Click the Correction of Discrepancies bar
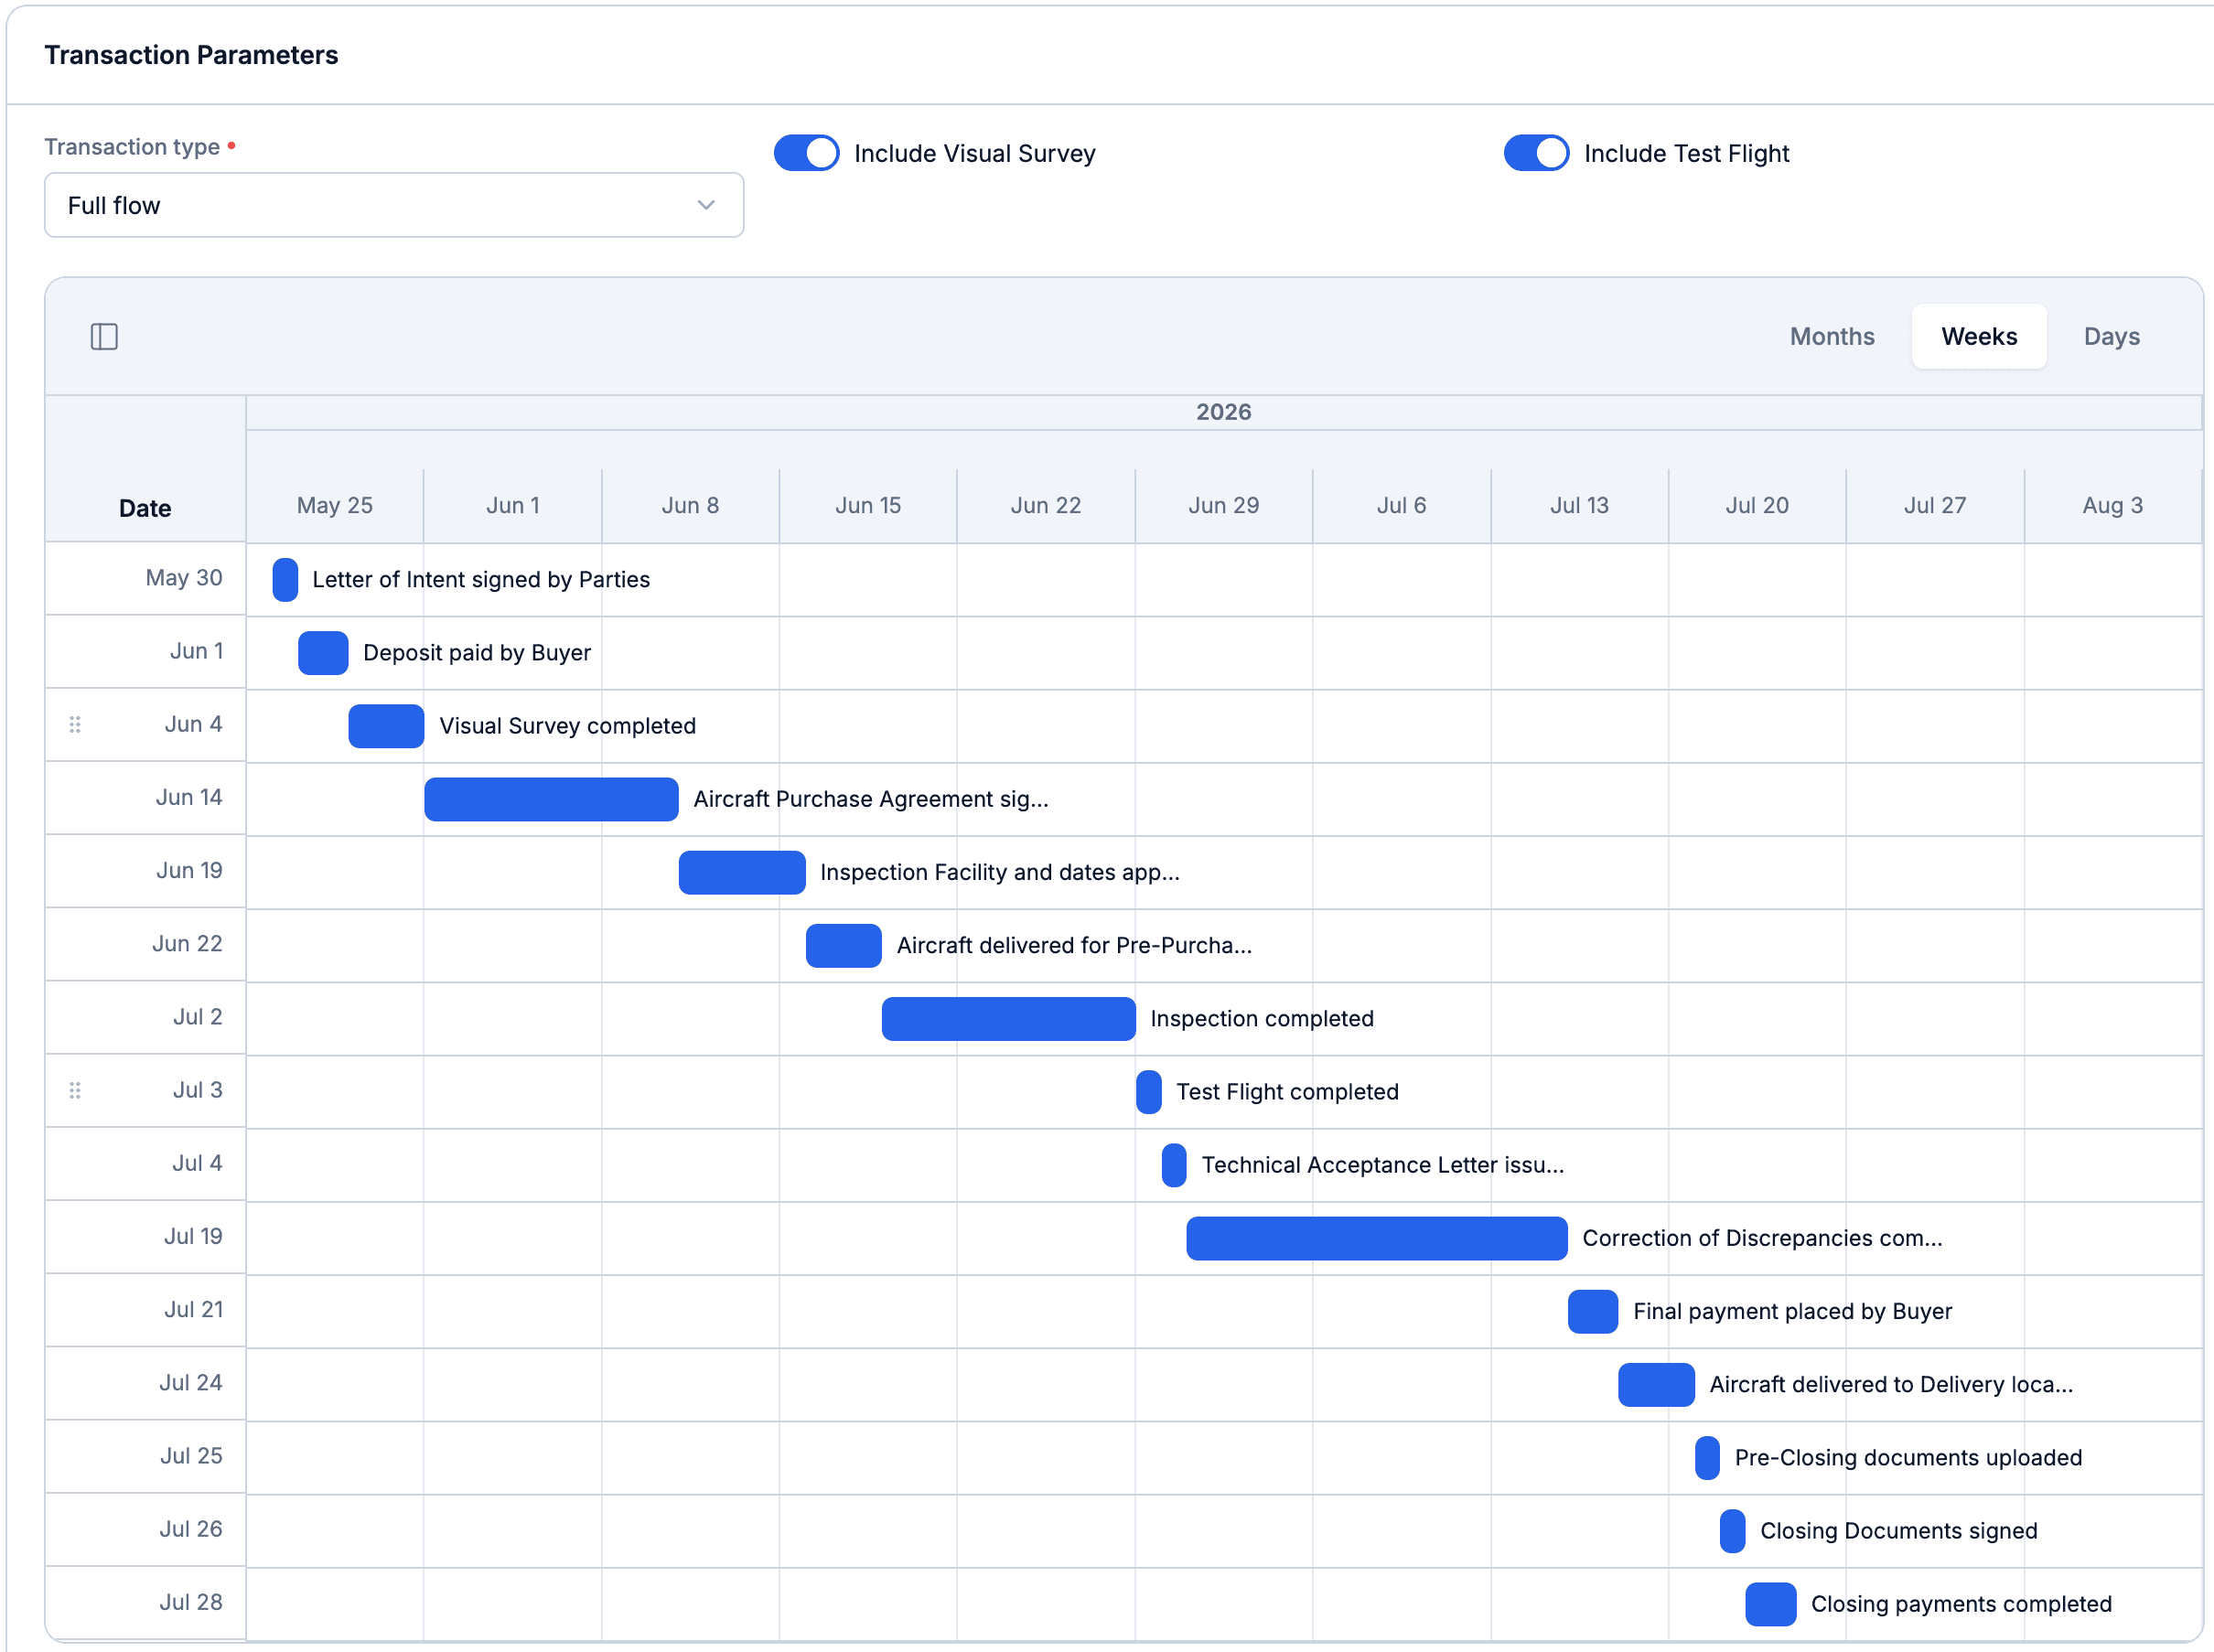Viewport: 2214px width, 1652px height. (x=1376, y=1238)
